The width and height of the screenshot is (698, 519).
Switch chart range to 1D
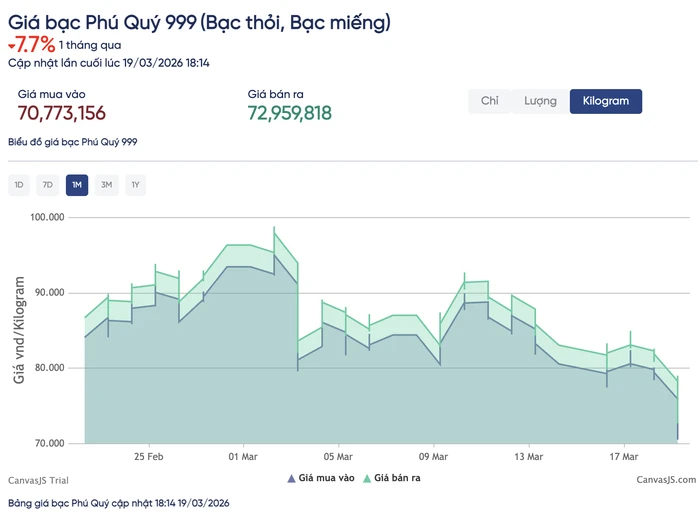click(19, 185)
